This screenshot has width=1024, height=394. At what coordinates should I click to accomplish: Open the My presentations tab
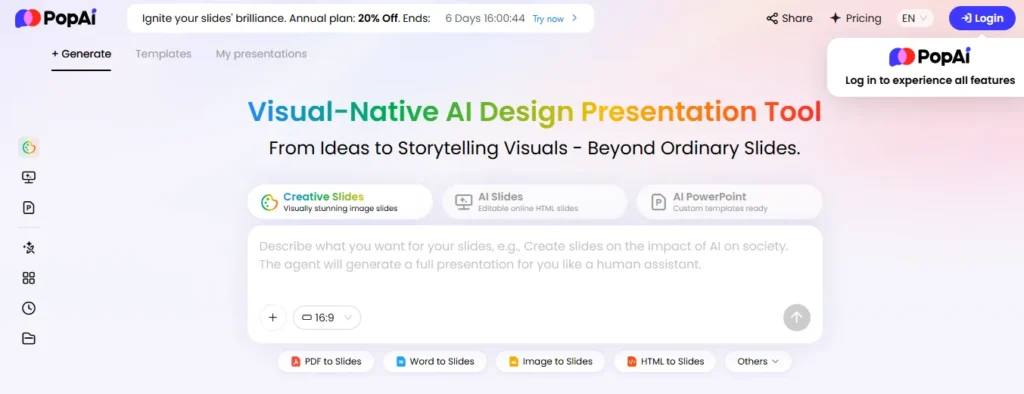click(261, 54)
